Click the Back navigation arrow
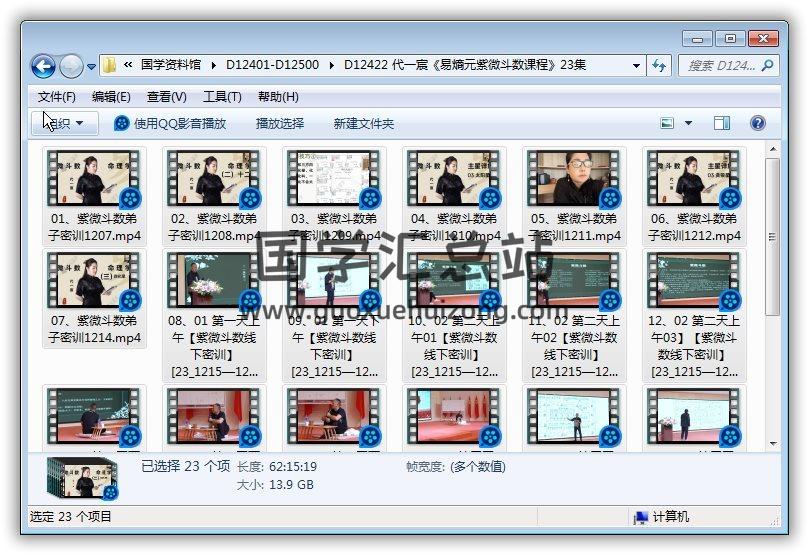809x555 pixels. click(43, 66)
